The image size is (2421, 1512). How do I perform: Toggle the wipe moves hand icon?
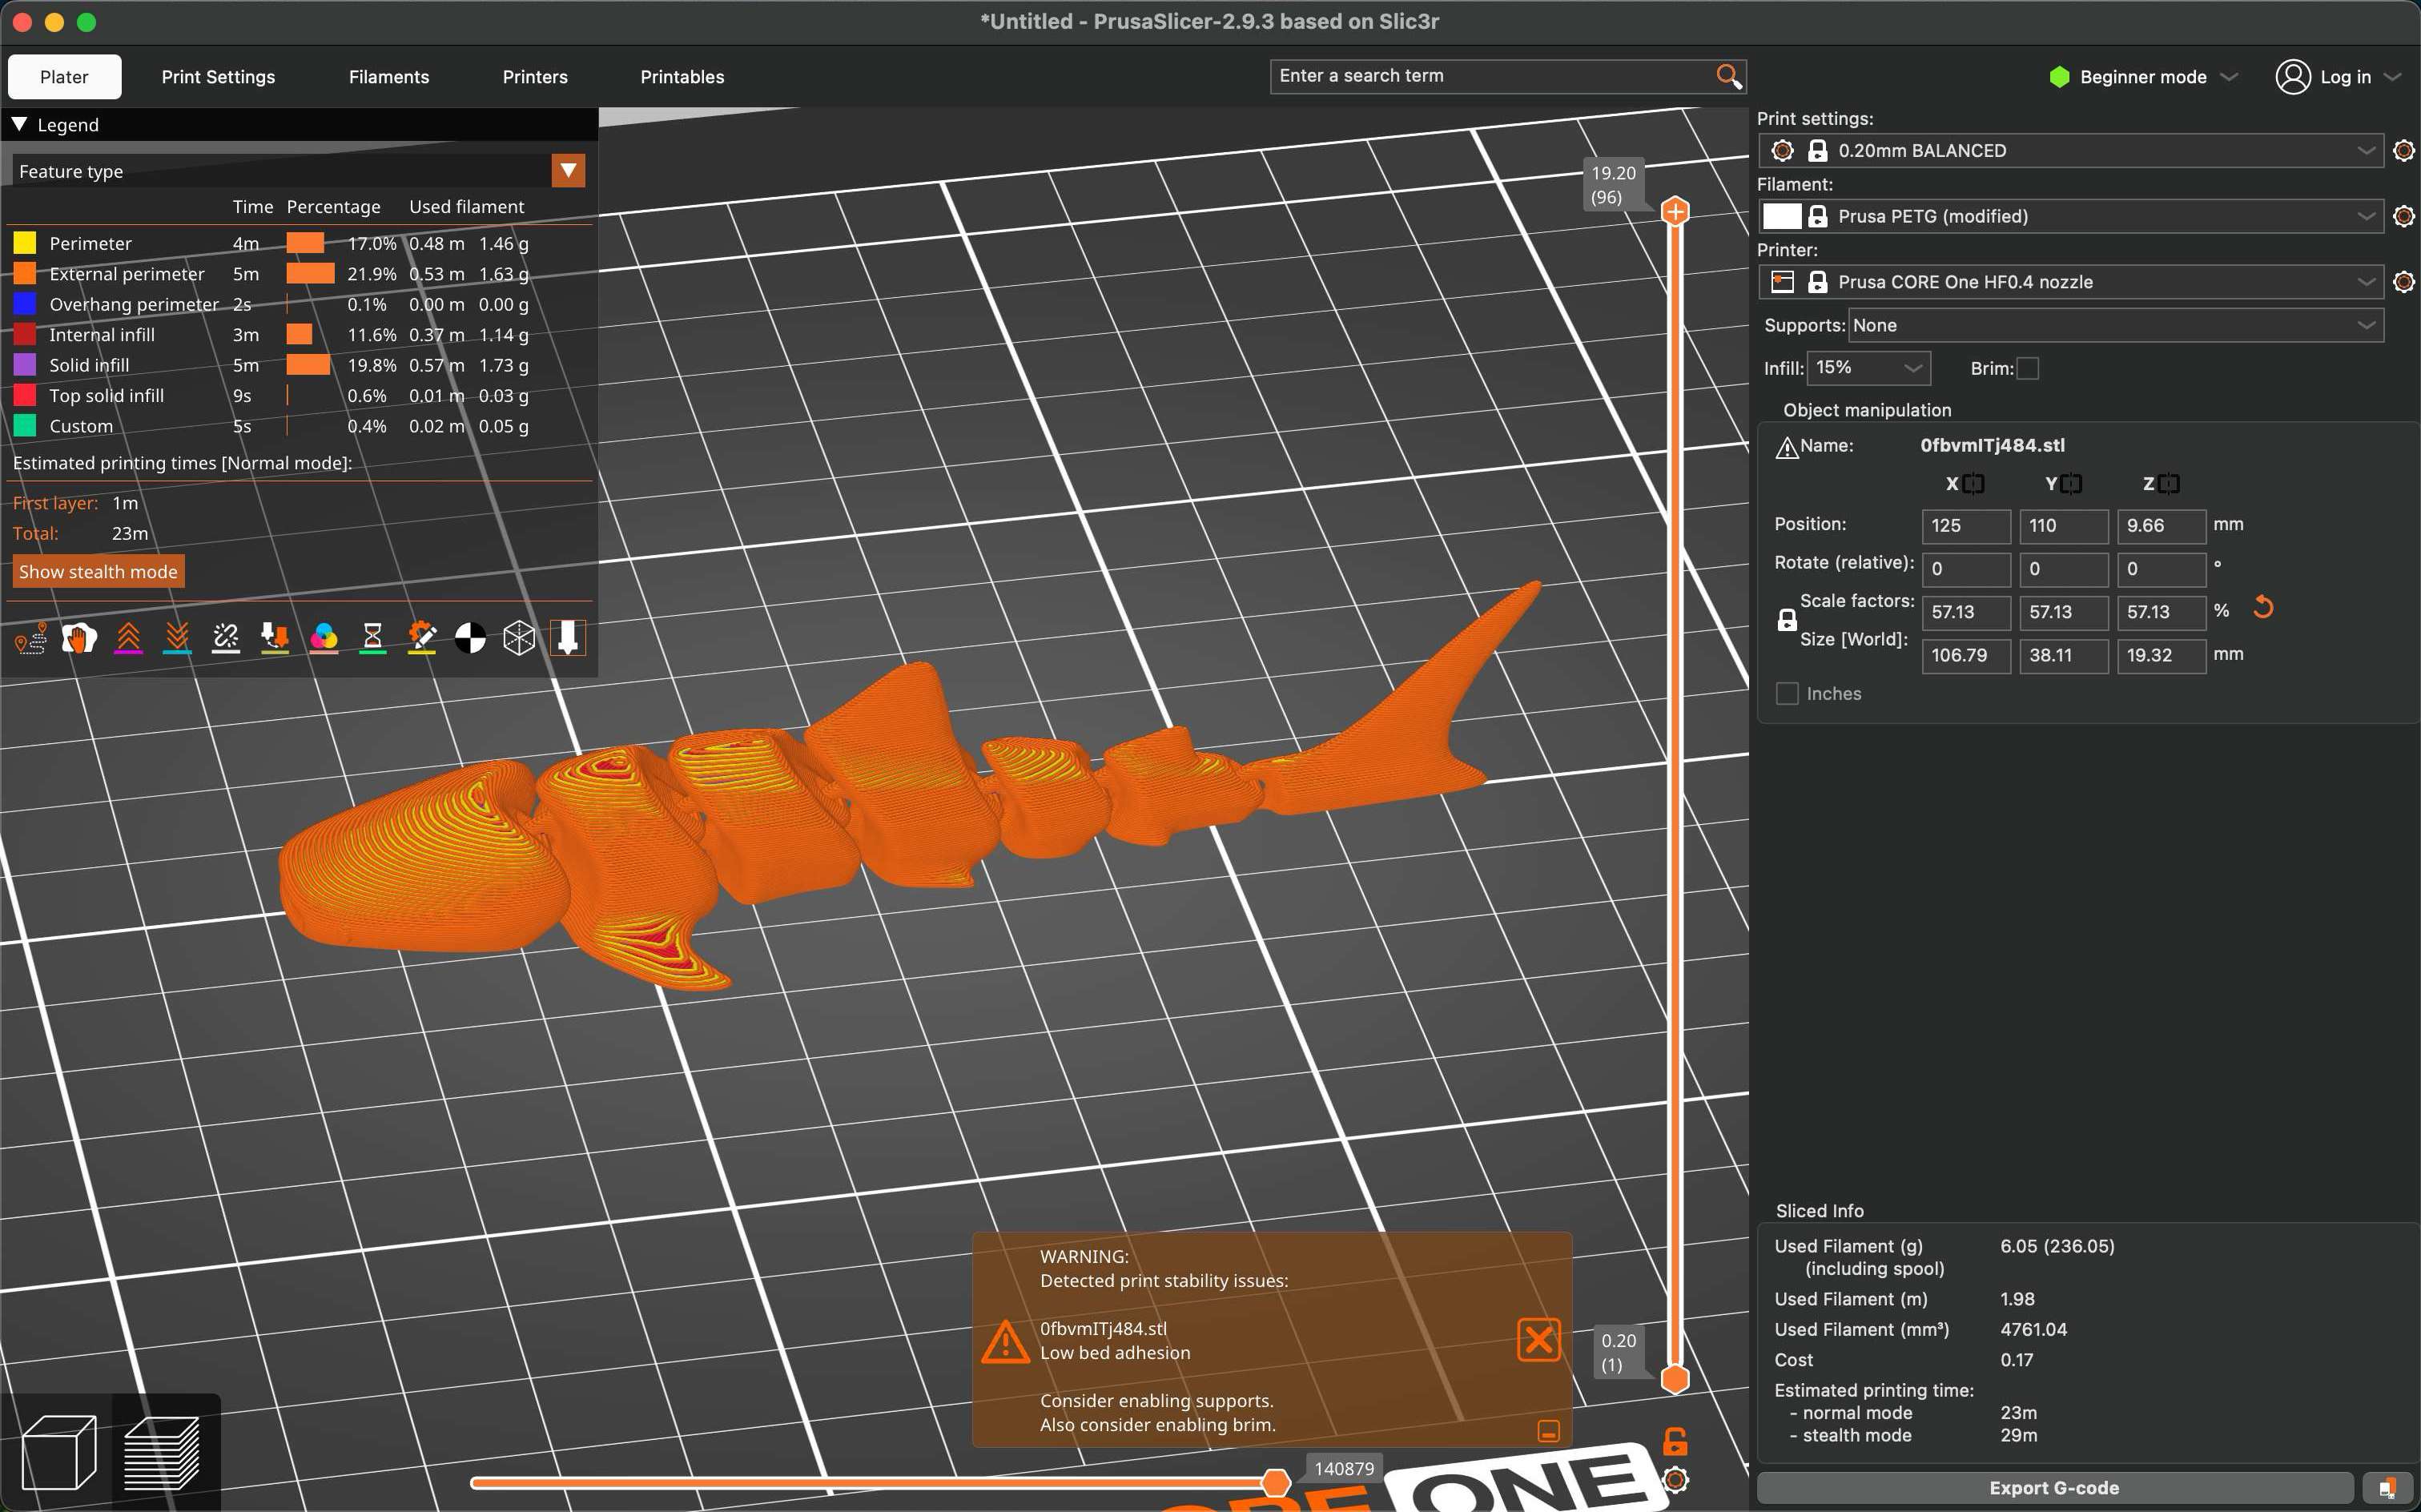pos(79,638)
